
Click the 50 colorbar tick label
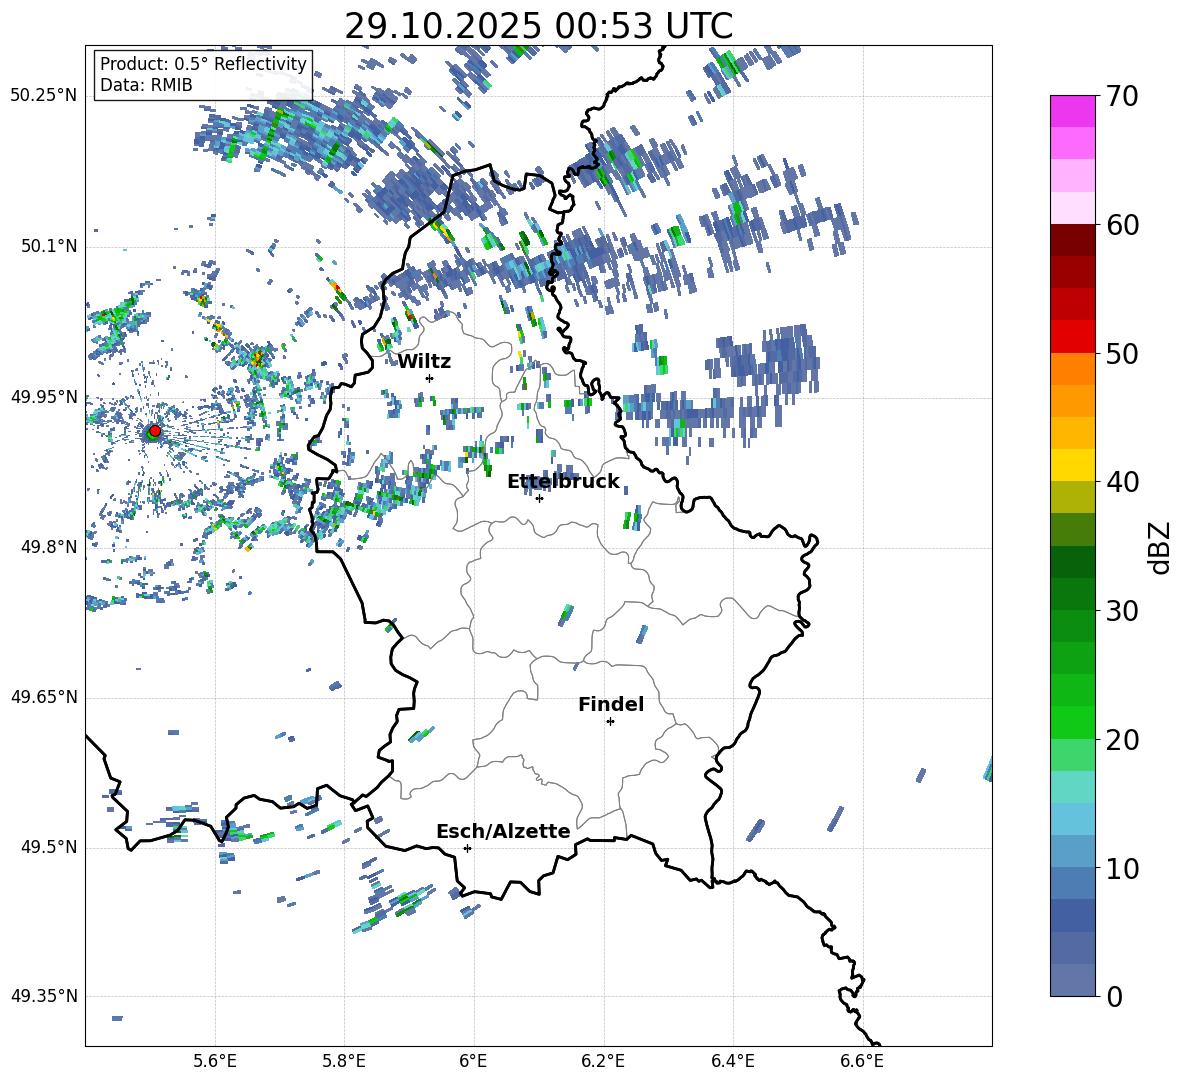click(1122, 353)
